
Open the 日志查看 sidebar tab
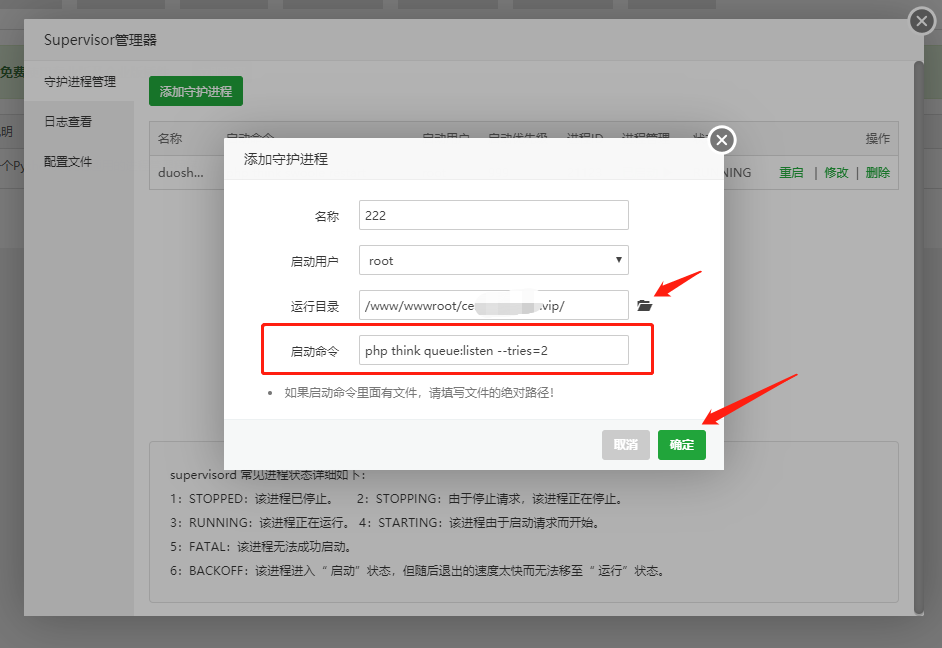point(68,121)
